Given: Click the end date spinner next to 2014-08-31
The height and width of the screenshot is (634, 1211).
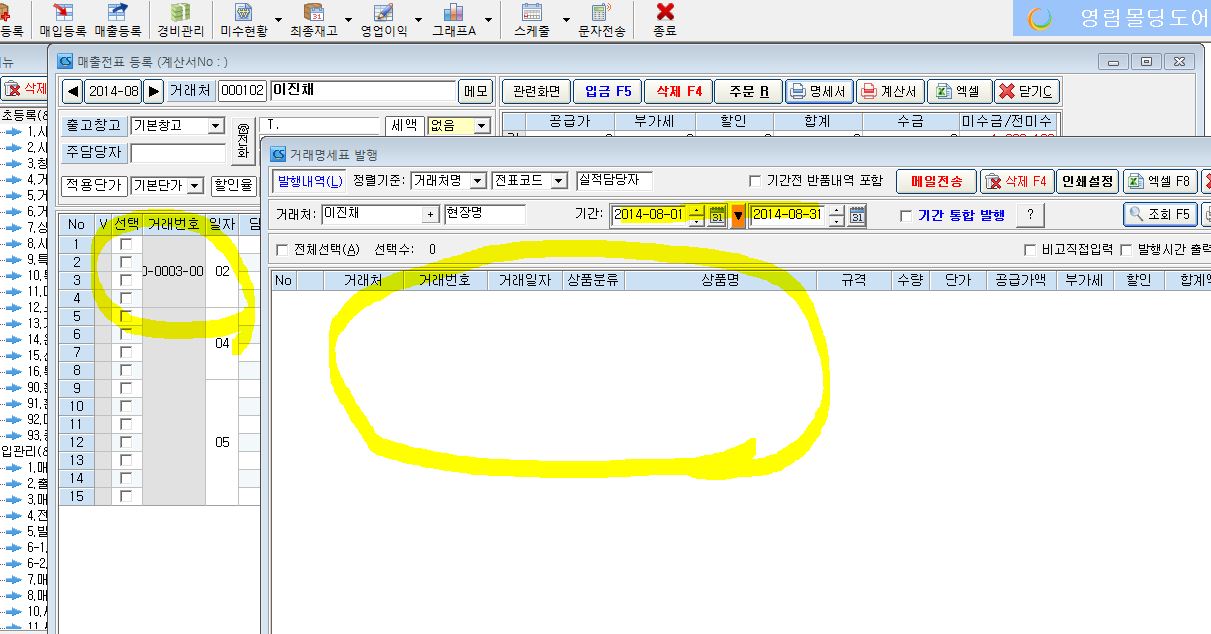Looking at the screenshot, I should tap(837, 215).
